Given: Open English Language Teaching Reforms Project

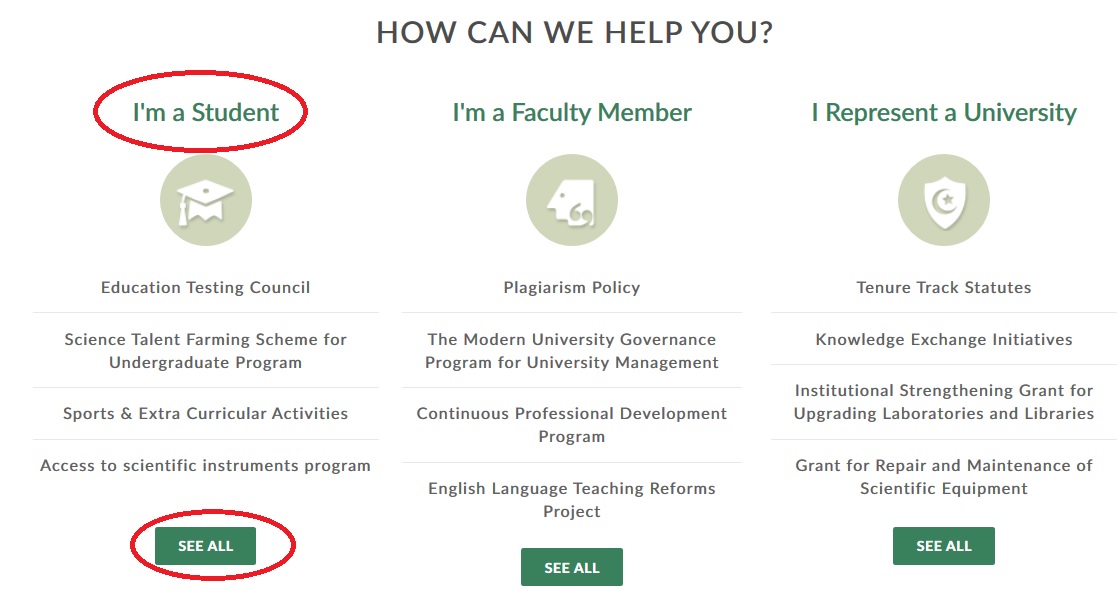Looking at the screenshot, I should [x=571, y=500].
